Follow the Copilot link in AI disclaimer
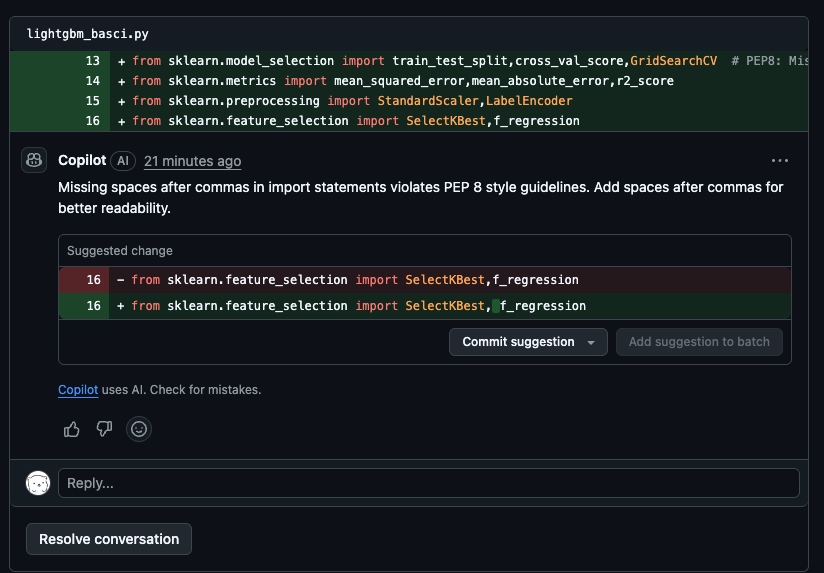824x573 pixels. click(x=78, y=390)
